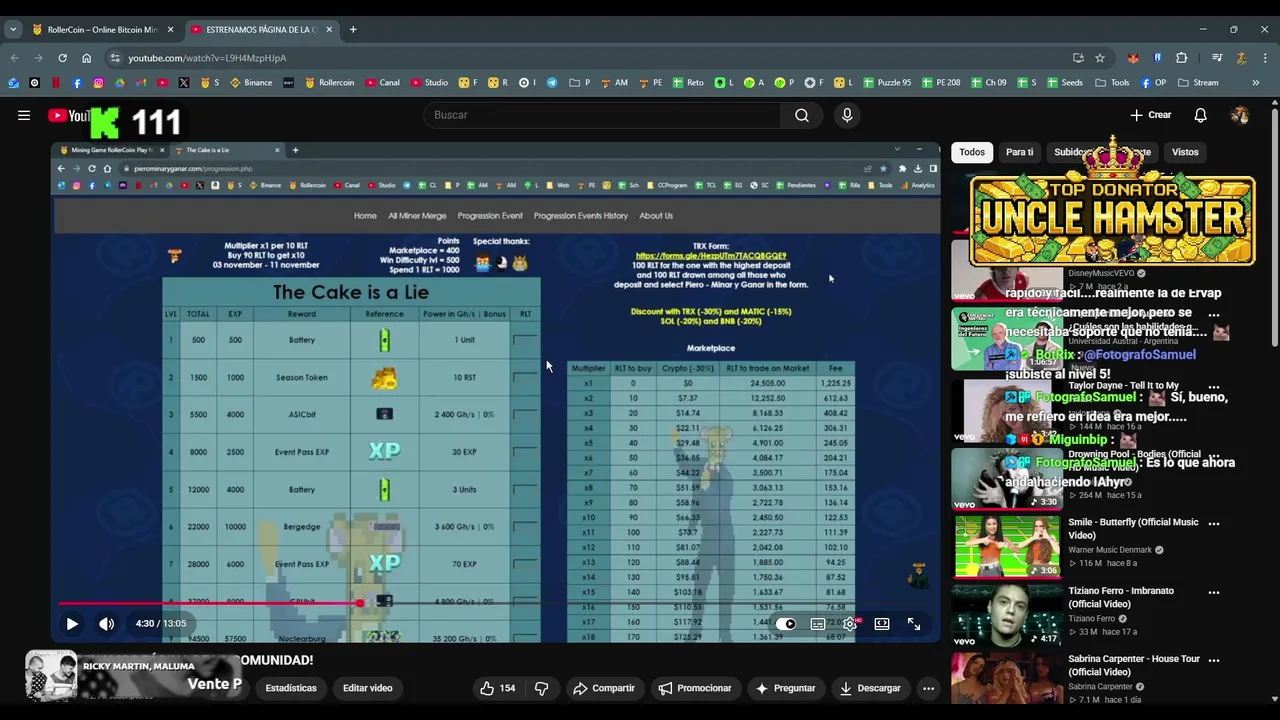Reload the page
The image size is (1280, 720).
(62, 58)
